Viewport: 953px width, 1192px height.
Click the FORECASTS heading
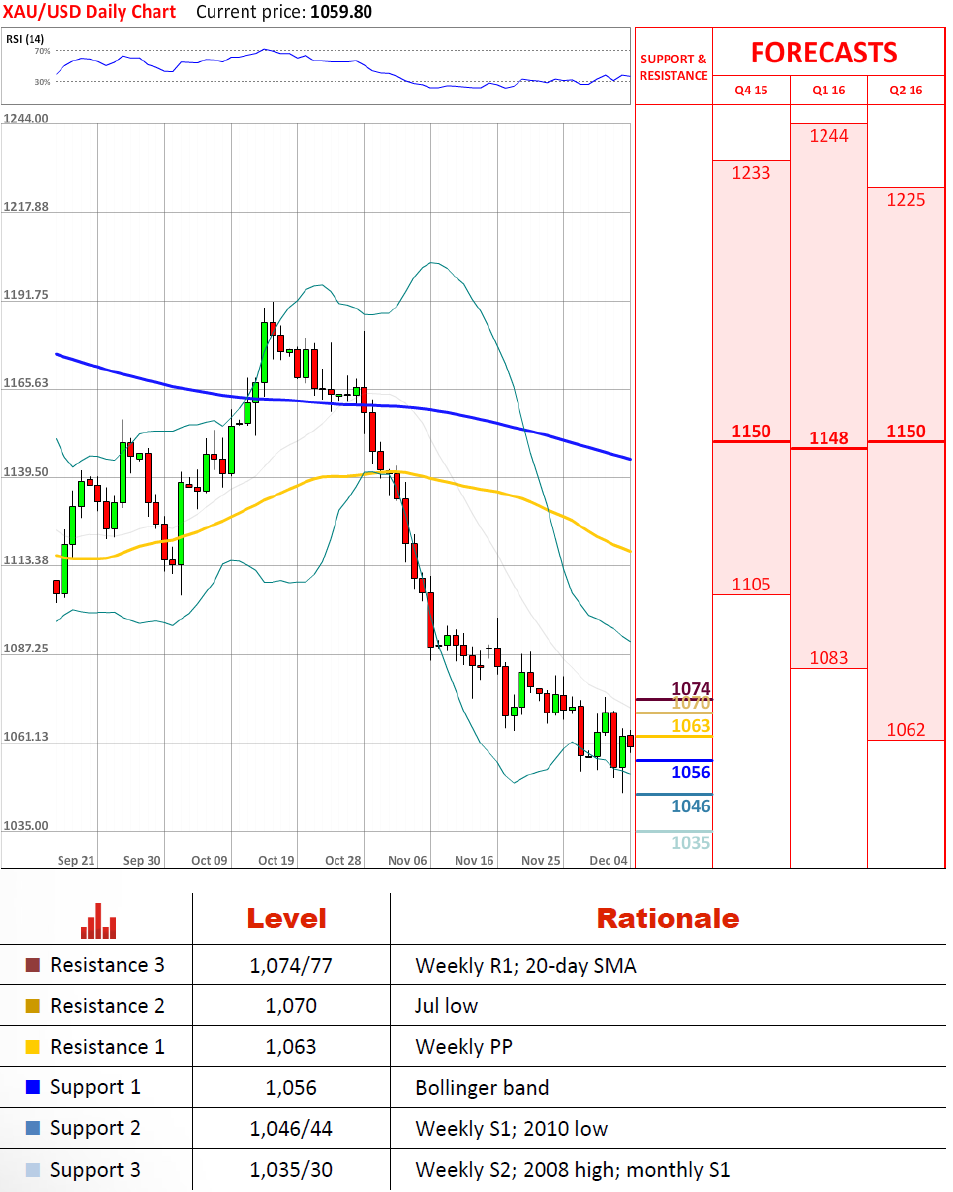click(x=824, y=52)
